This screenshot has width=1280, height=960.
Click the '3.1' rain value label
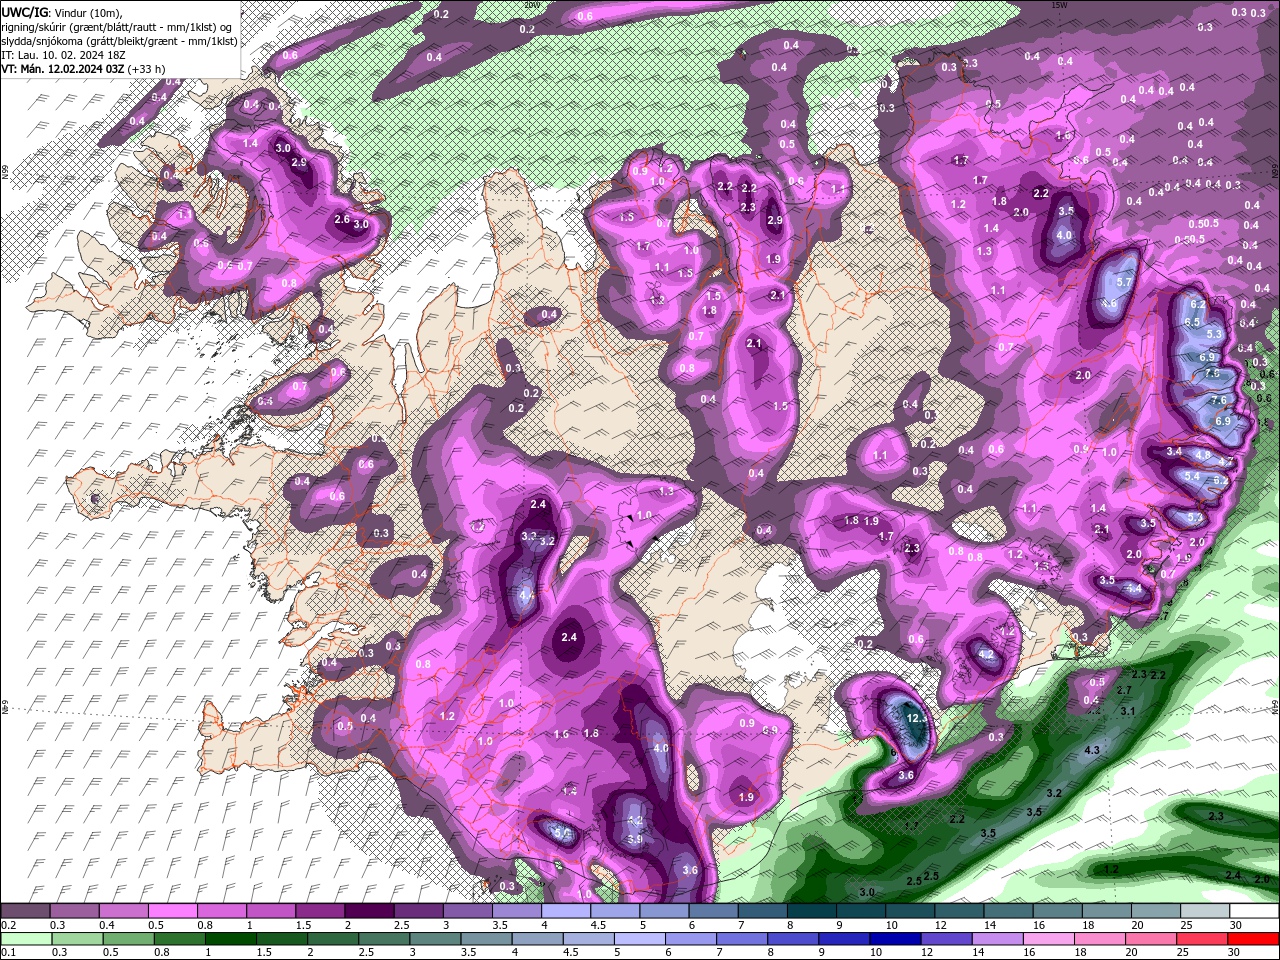1128,711
